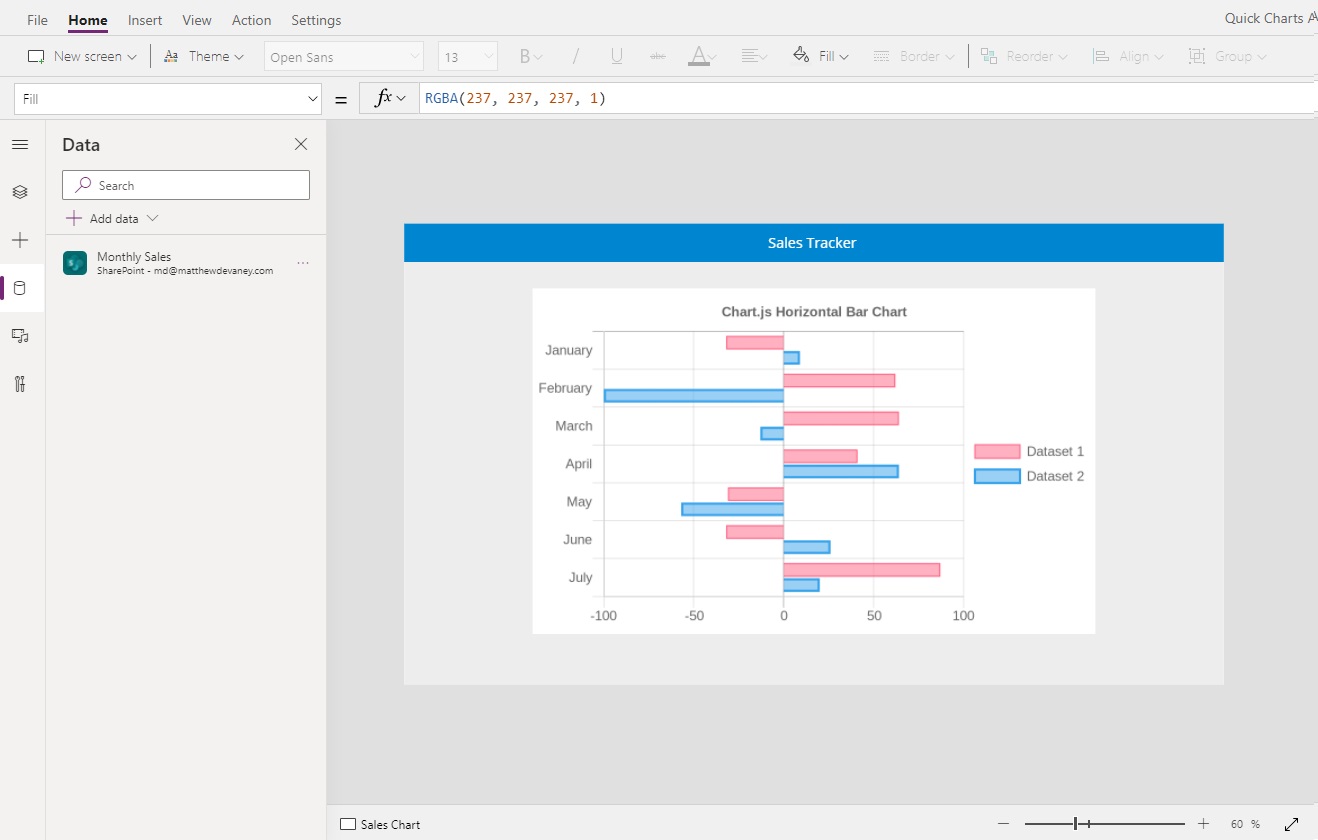Switch to the View menu
This screenshot has height=840, width=1318.
pos(196,19)
